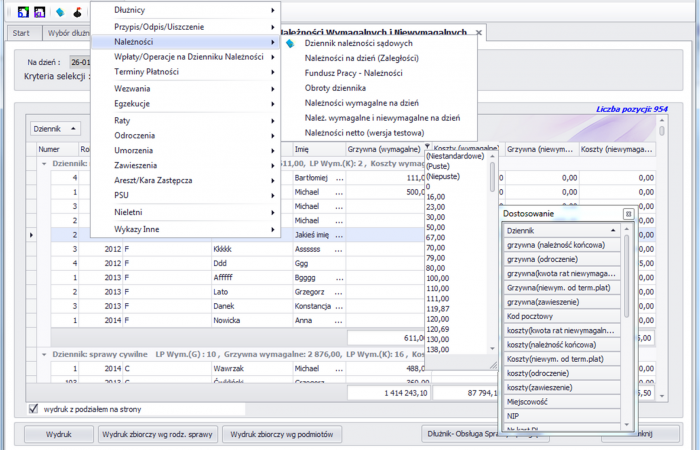700x450 pixels.
Task: Click the blue DL toolbar icon
Action: coord(23,12)
